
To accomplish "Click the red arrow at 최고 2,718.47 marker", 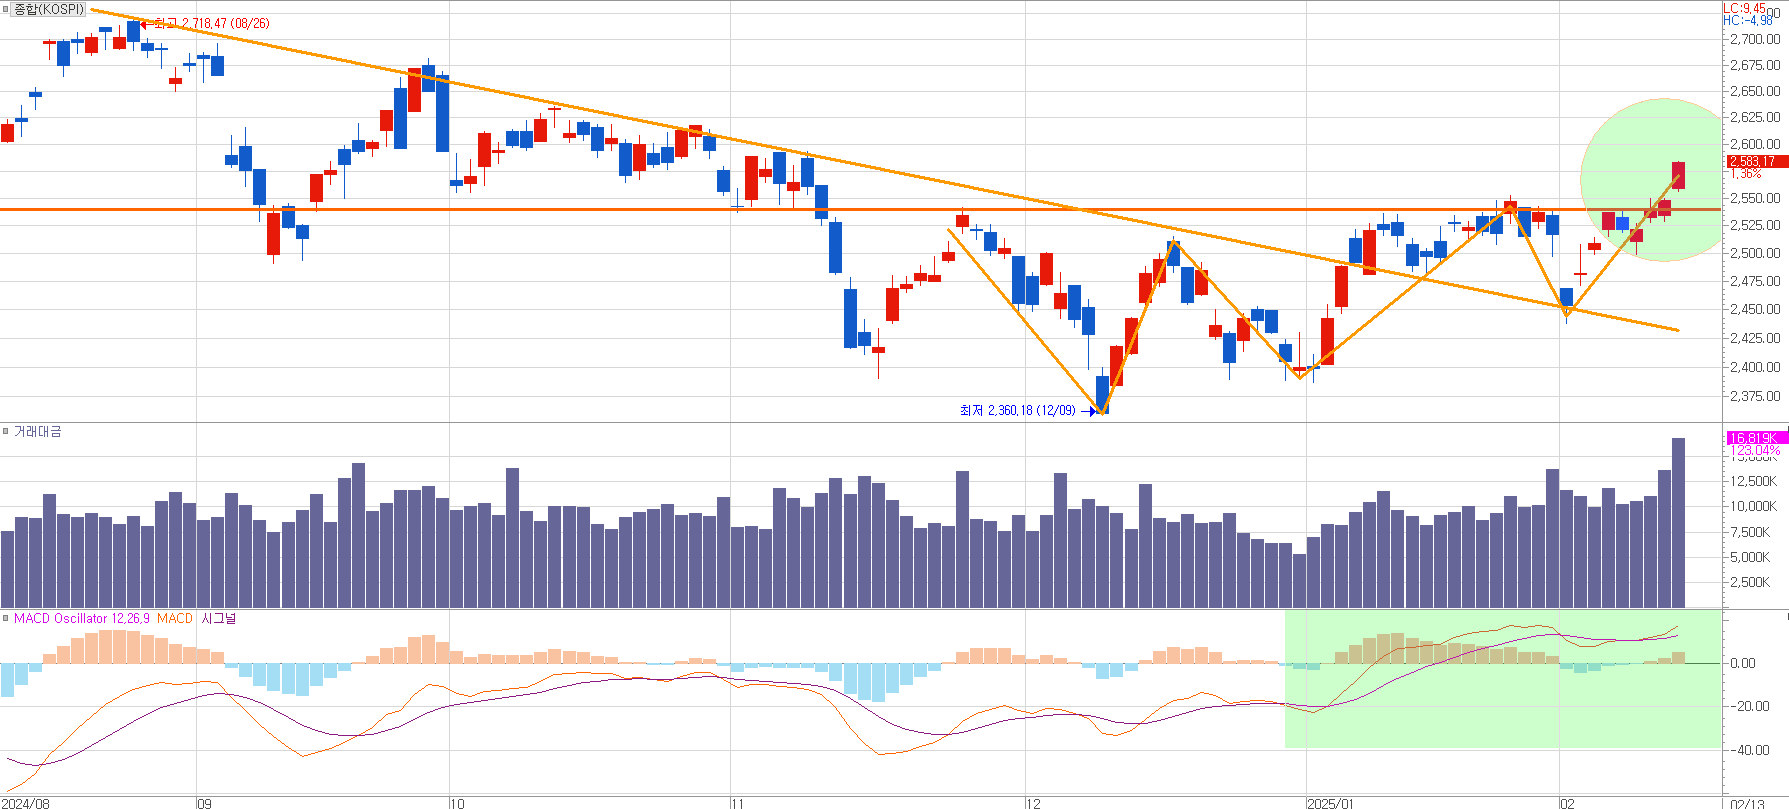I will click(146, 23).
